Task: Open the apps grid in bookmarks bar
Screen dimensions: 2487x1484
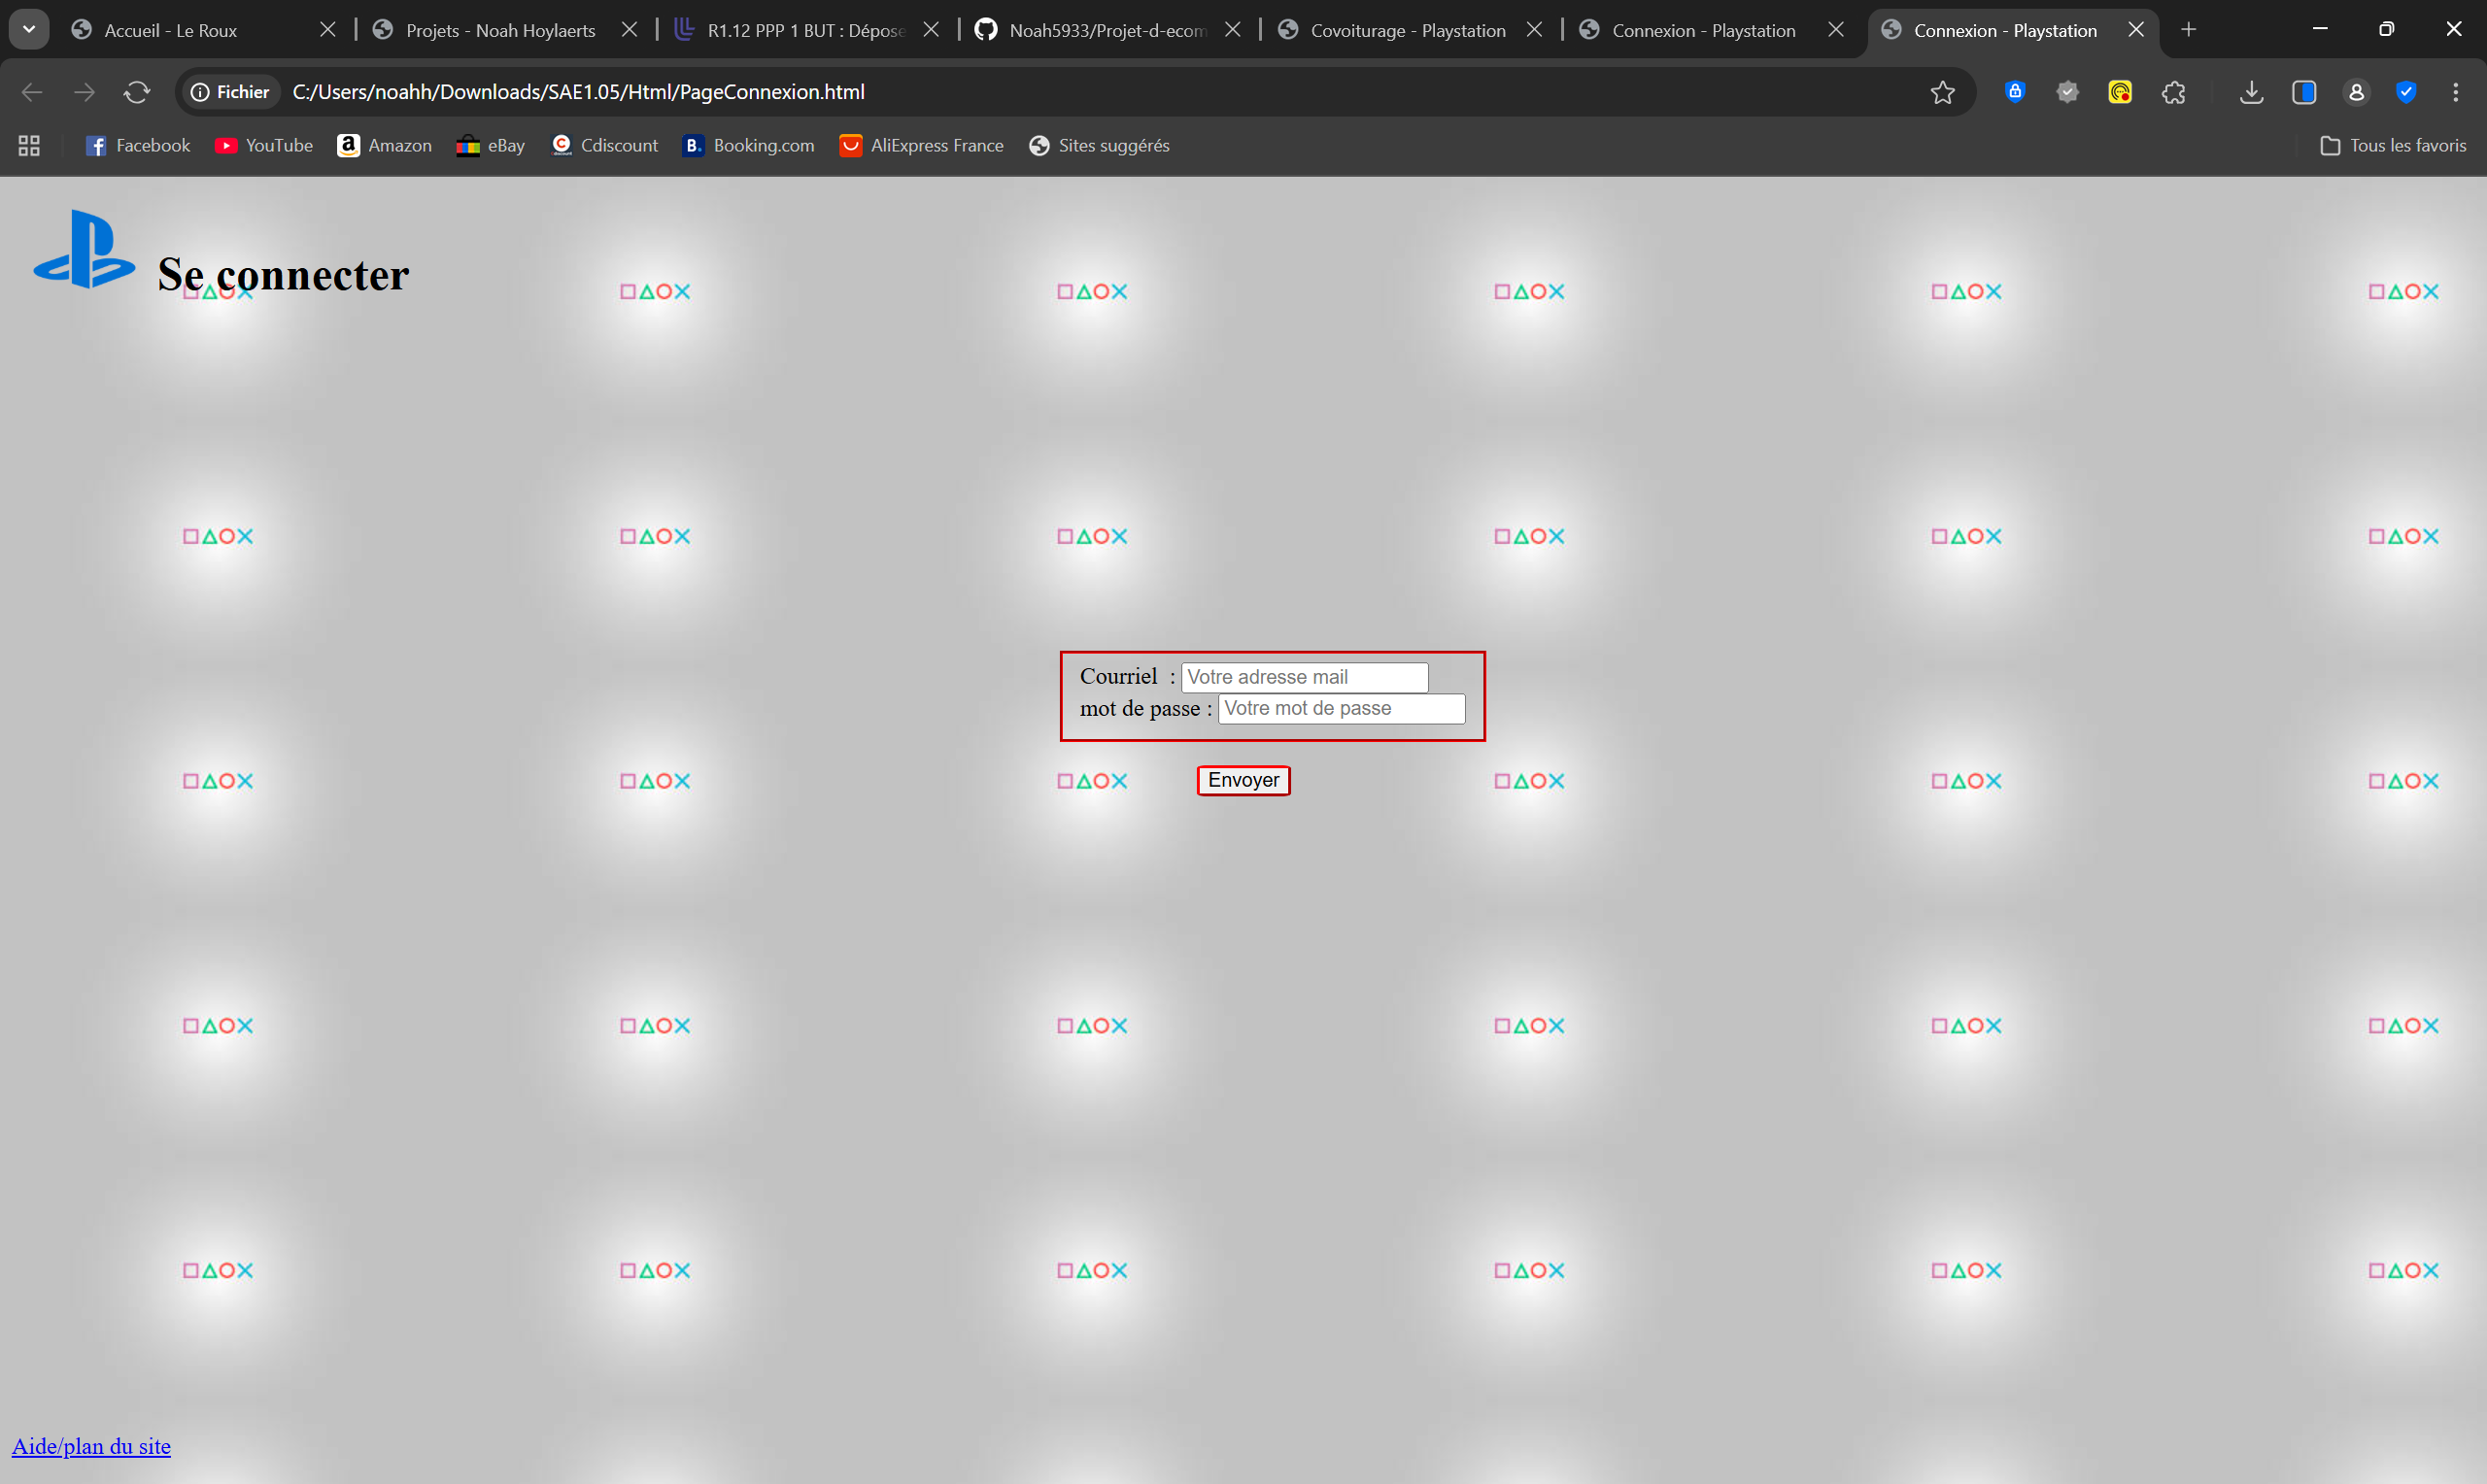Action: click(29, 146)
